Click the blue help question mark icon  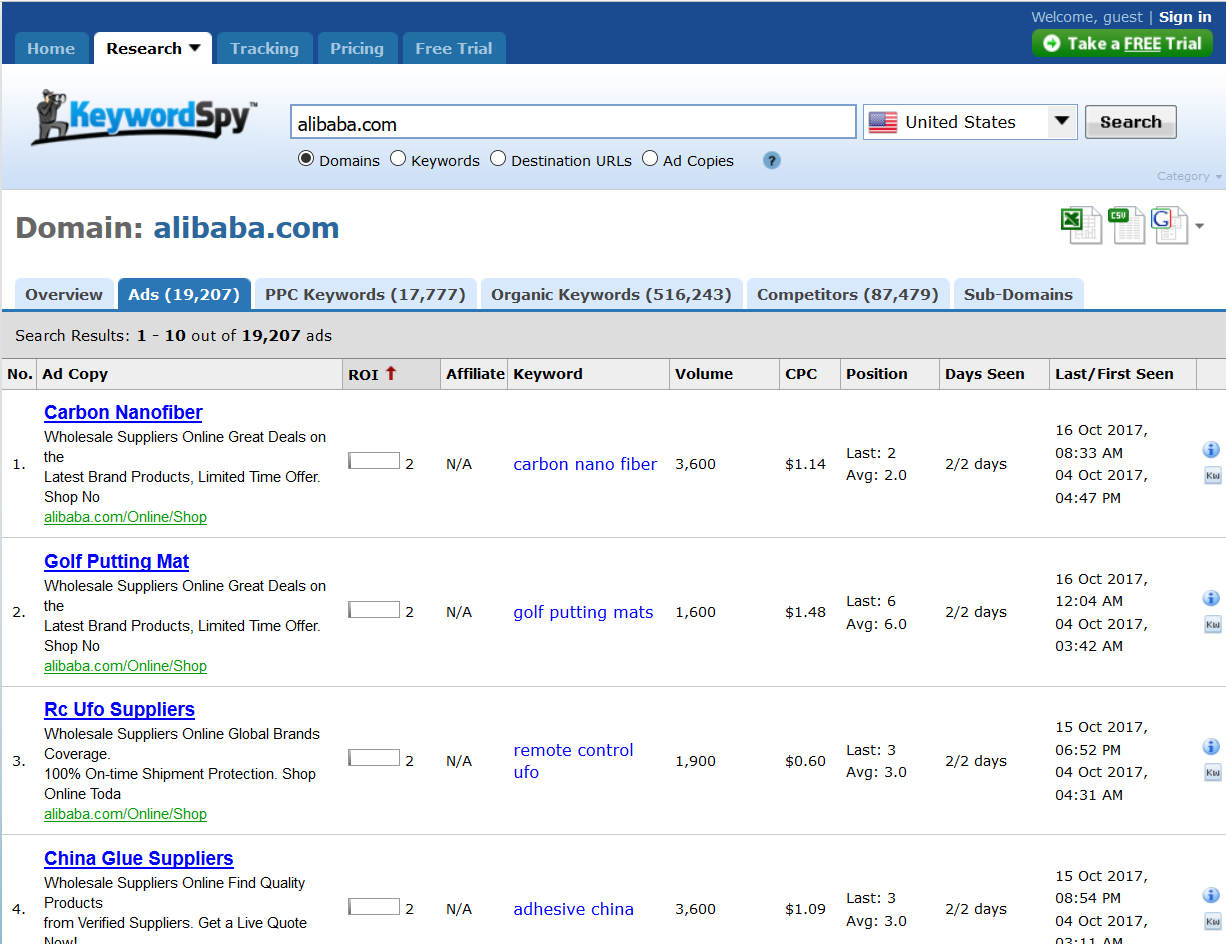click(771, 160)
